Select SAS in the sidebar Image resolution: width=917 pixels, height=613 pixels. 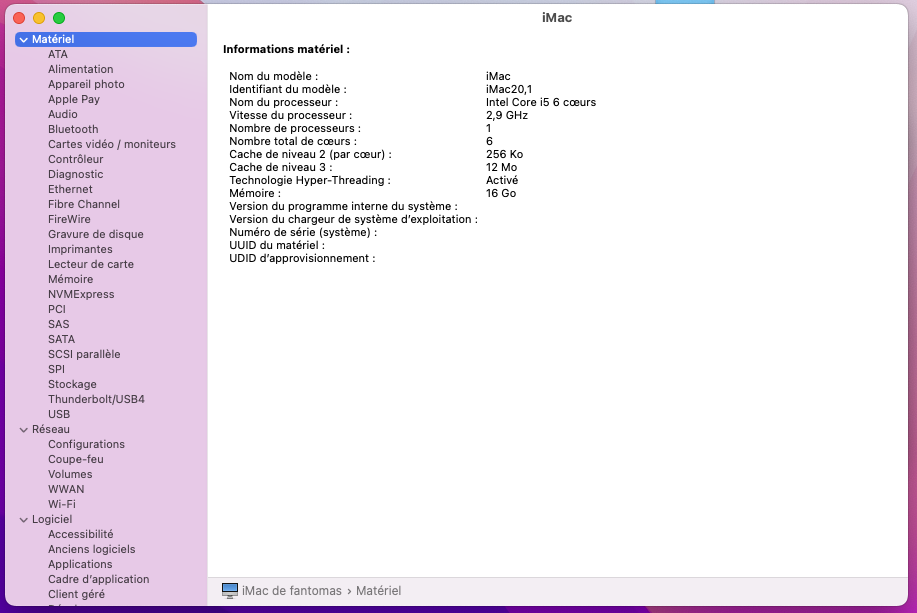pos(58,324)
